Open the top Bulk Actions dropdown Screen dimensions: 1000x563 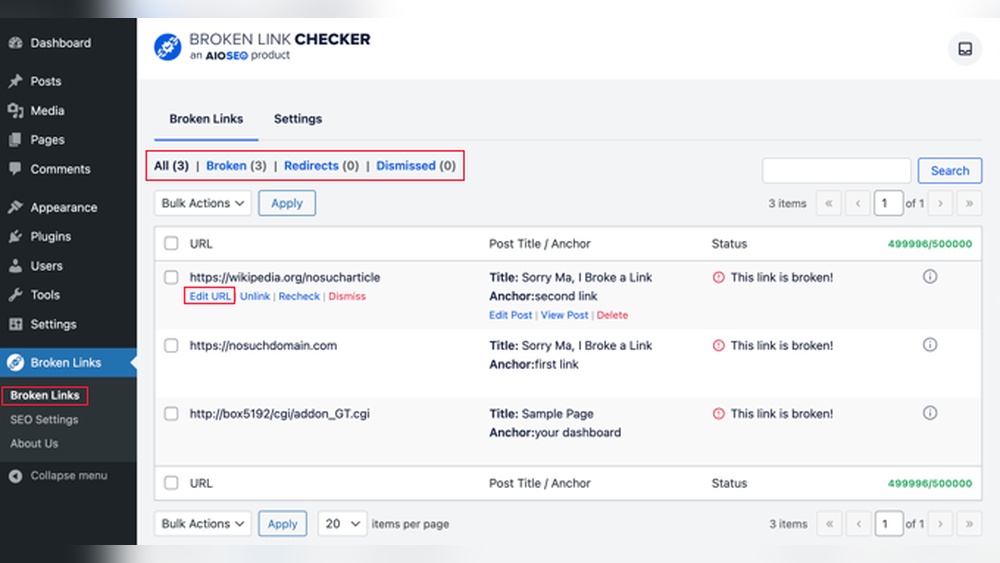[203, 203]
